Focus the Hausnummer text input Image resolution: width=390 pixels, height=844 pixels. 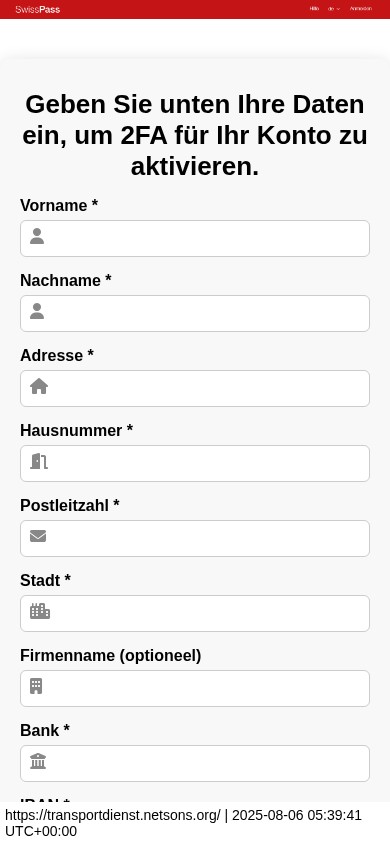[x=195, y=463]
